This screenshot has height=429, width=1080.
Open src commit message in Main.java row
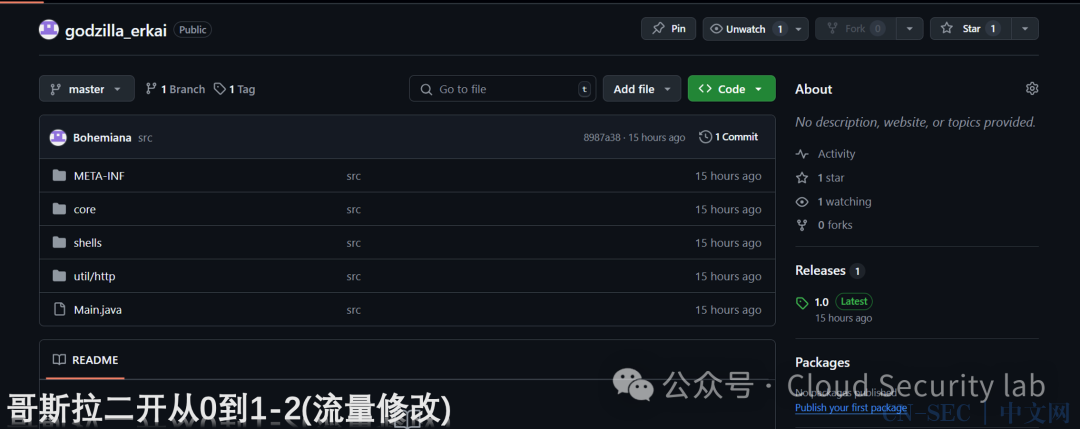[353, 310]
